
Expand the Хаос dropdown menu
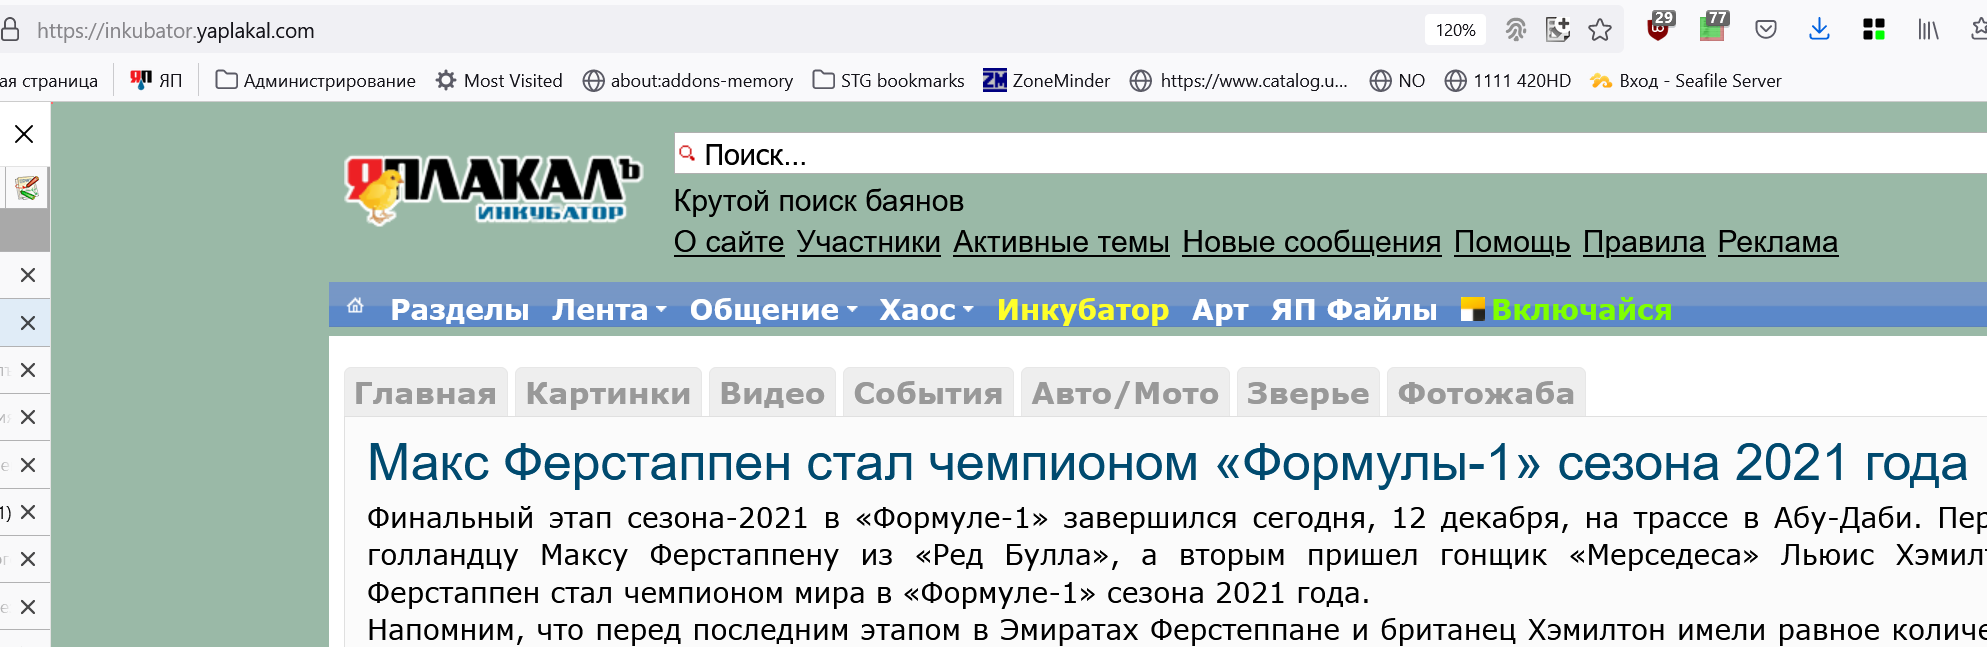[x=926, y=310]
